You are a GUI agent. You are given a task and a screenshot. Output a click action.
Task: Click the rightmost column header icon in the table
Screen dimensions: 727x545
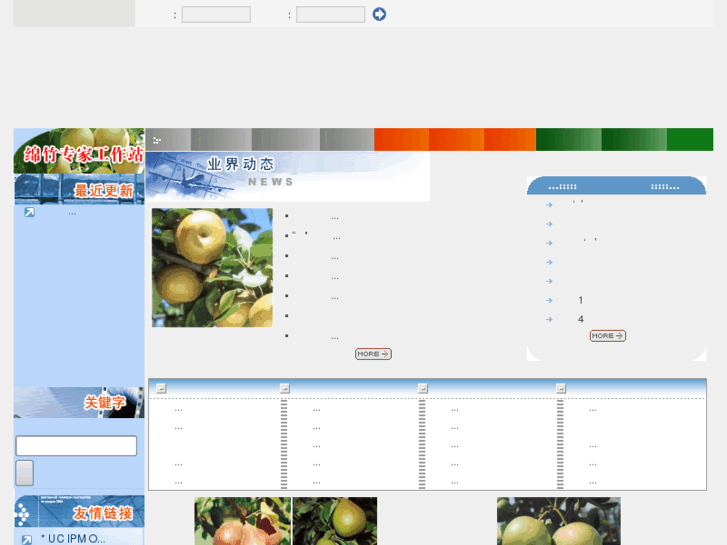561,388
